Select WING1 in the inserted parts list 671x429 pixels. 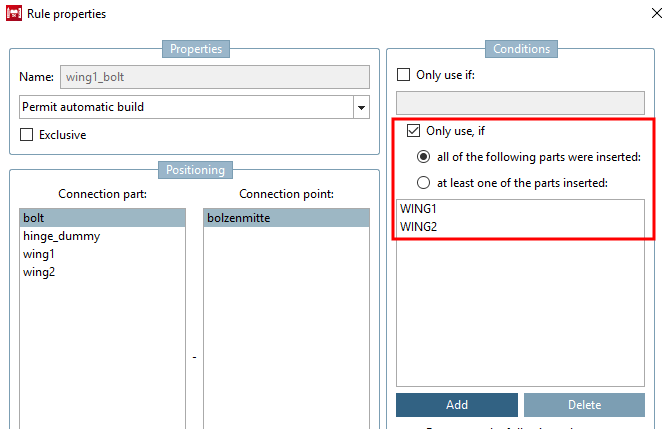(x=418, y=209)
